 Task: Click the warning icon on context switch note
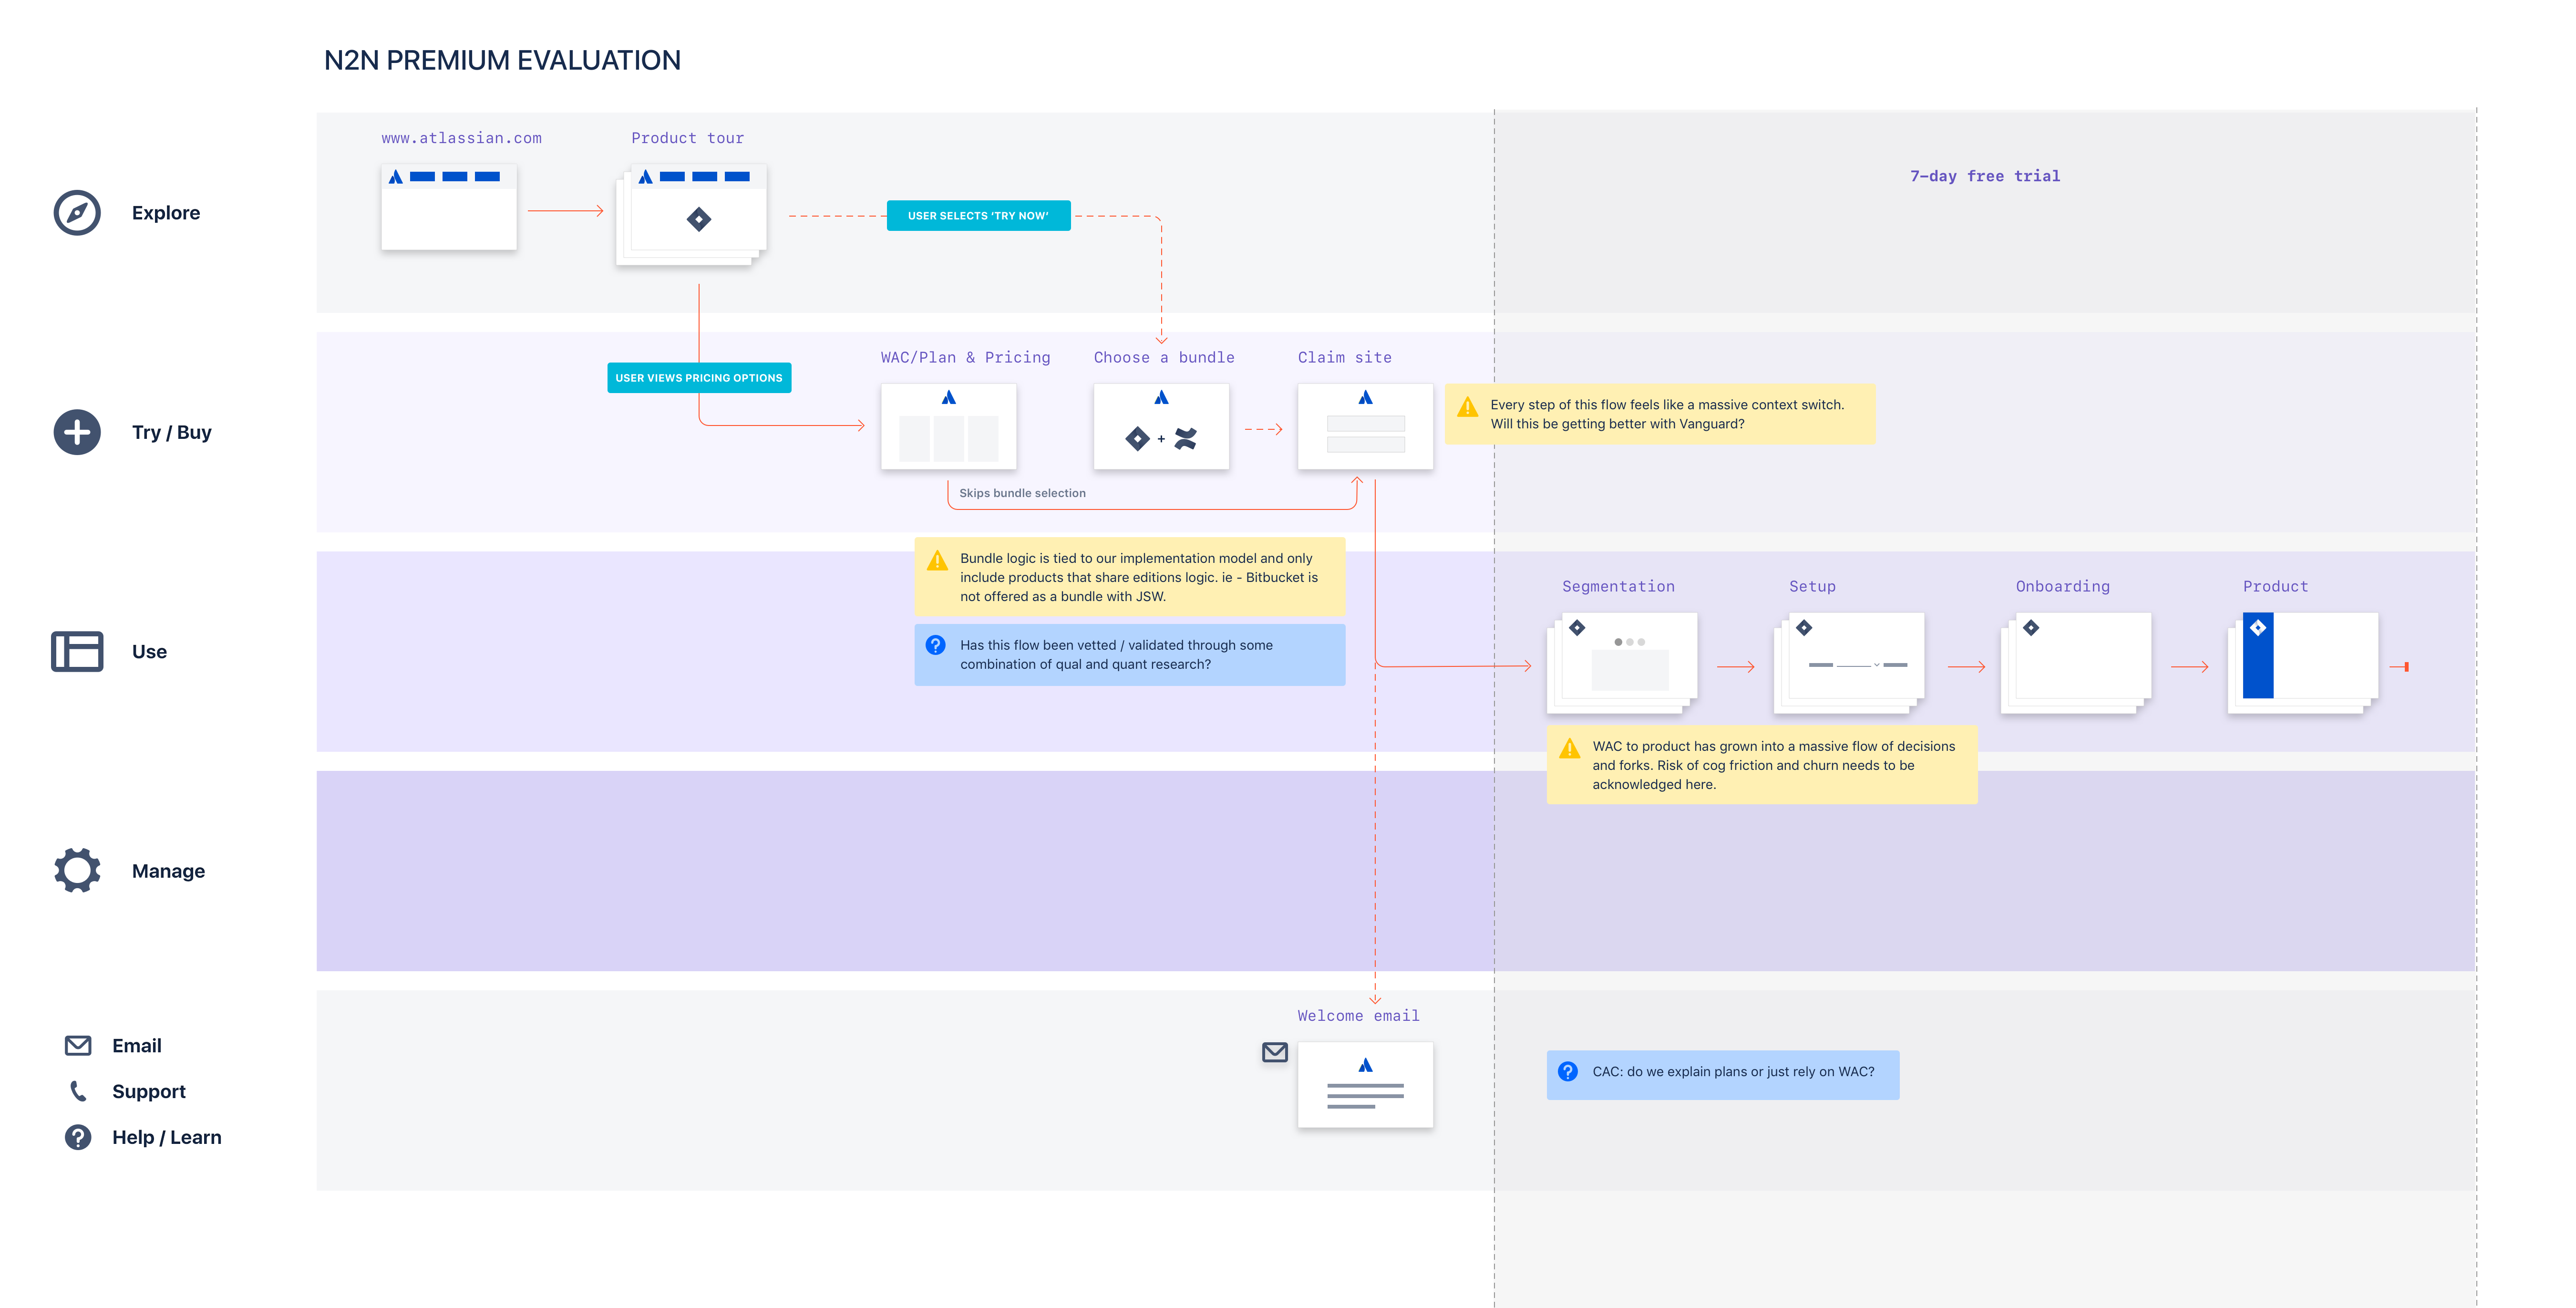[x=1468, y=407]
